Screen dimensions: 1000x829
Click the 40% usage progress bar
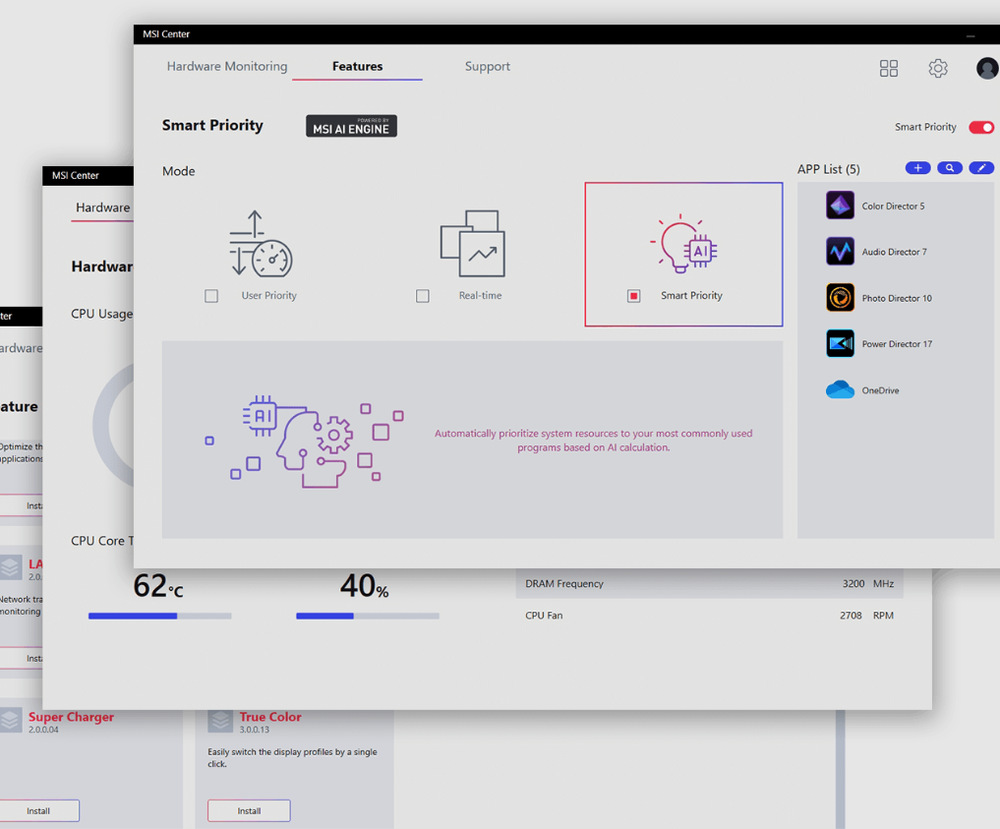(367, 616)
